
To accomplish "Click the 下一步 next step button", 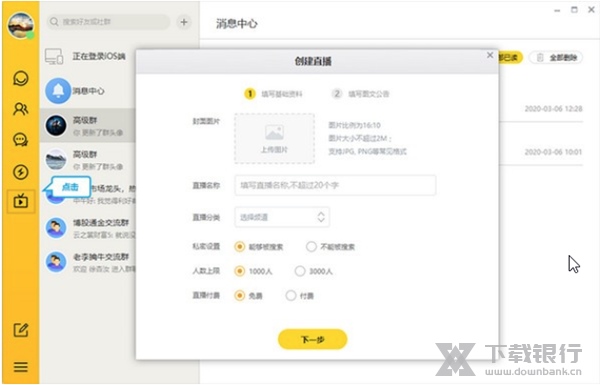I will (313, 339).
